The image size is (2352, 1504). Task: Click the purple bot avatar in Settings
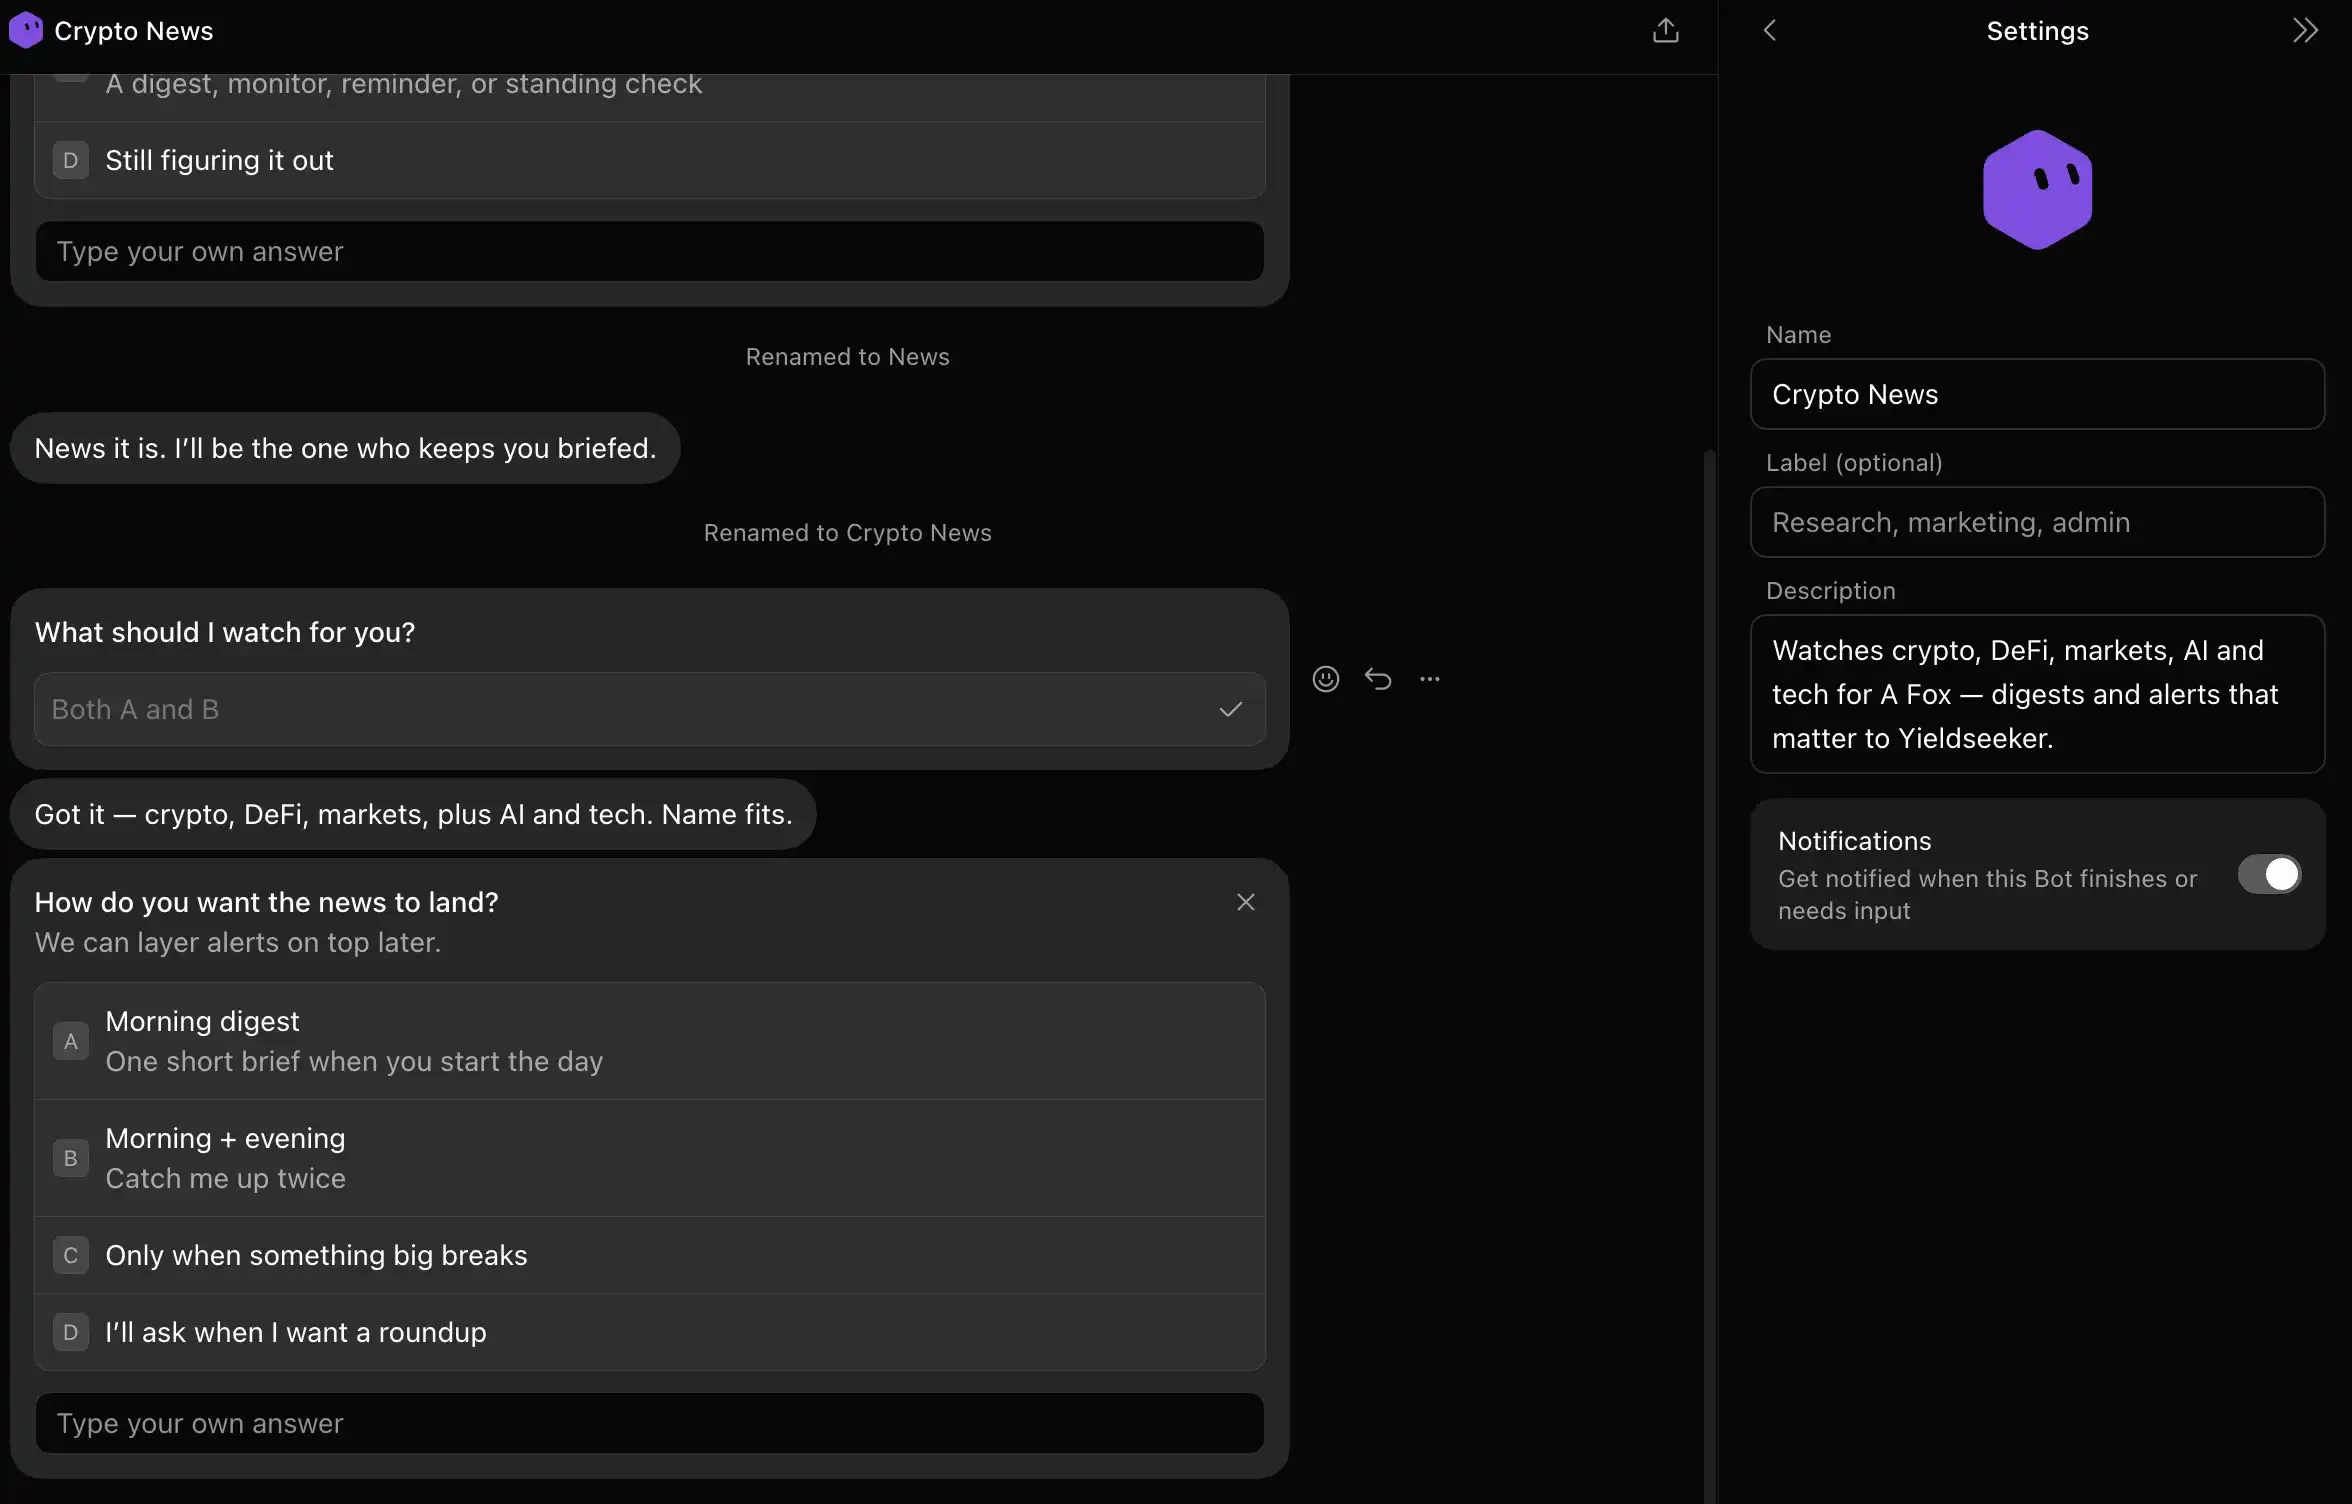(2037, 189)
